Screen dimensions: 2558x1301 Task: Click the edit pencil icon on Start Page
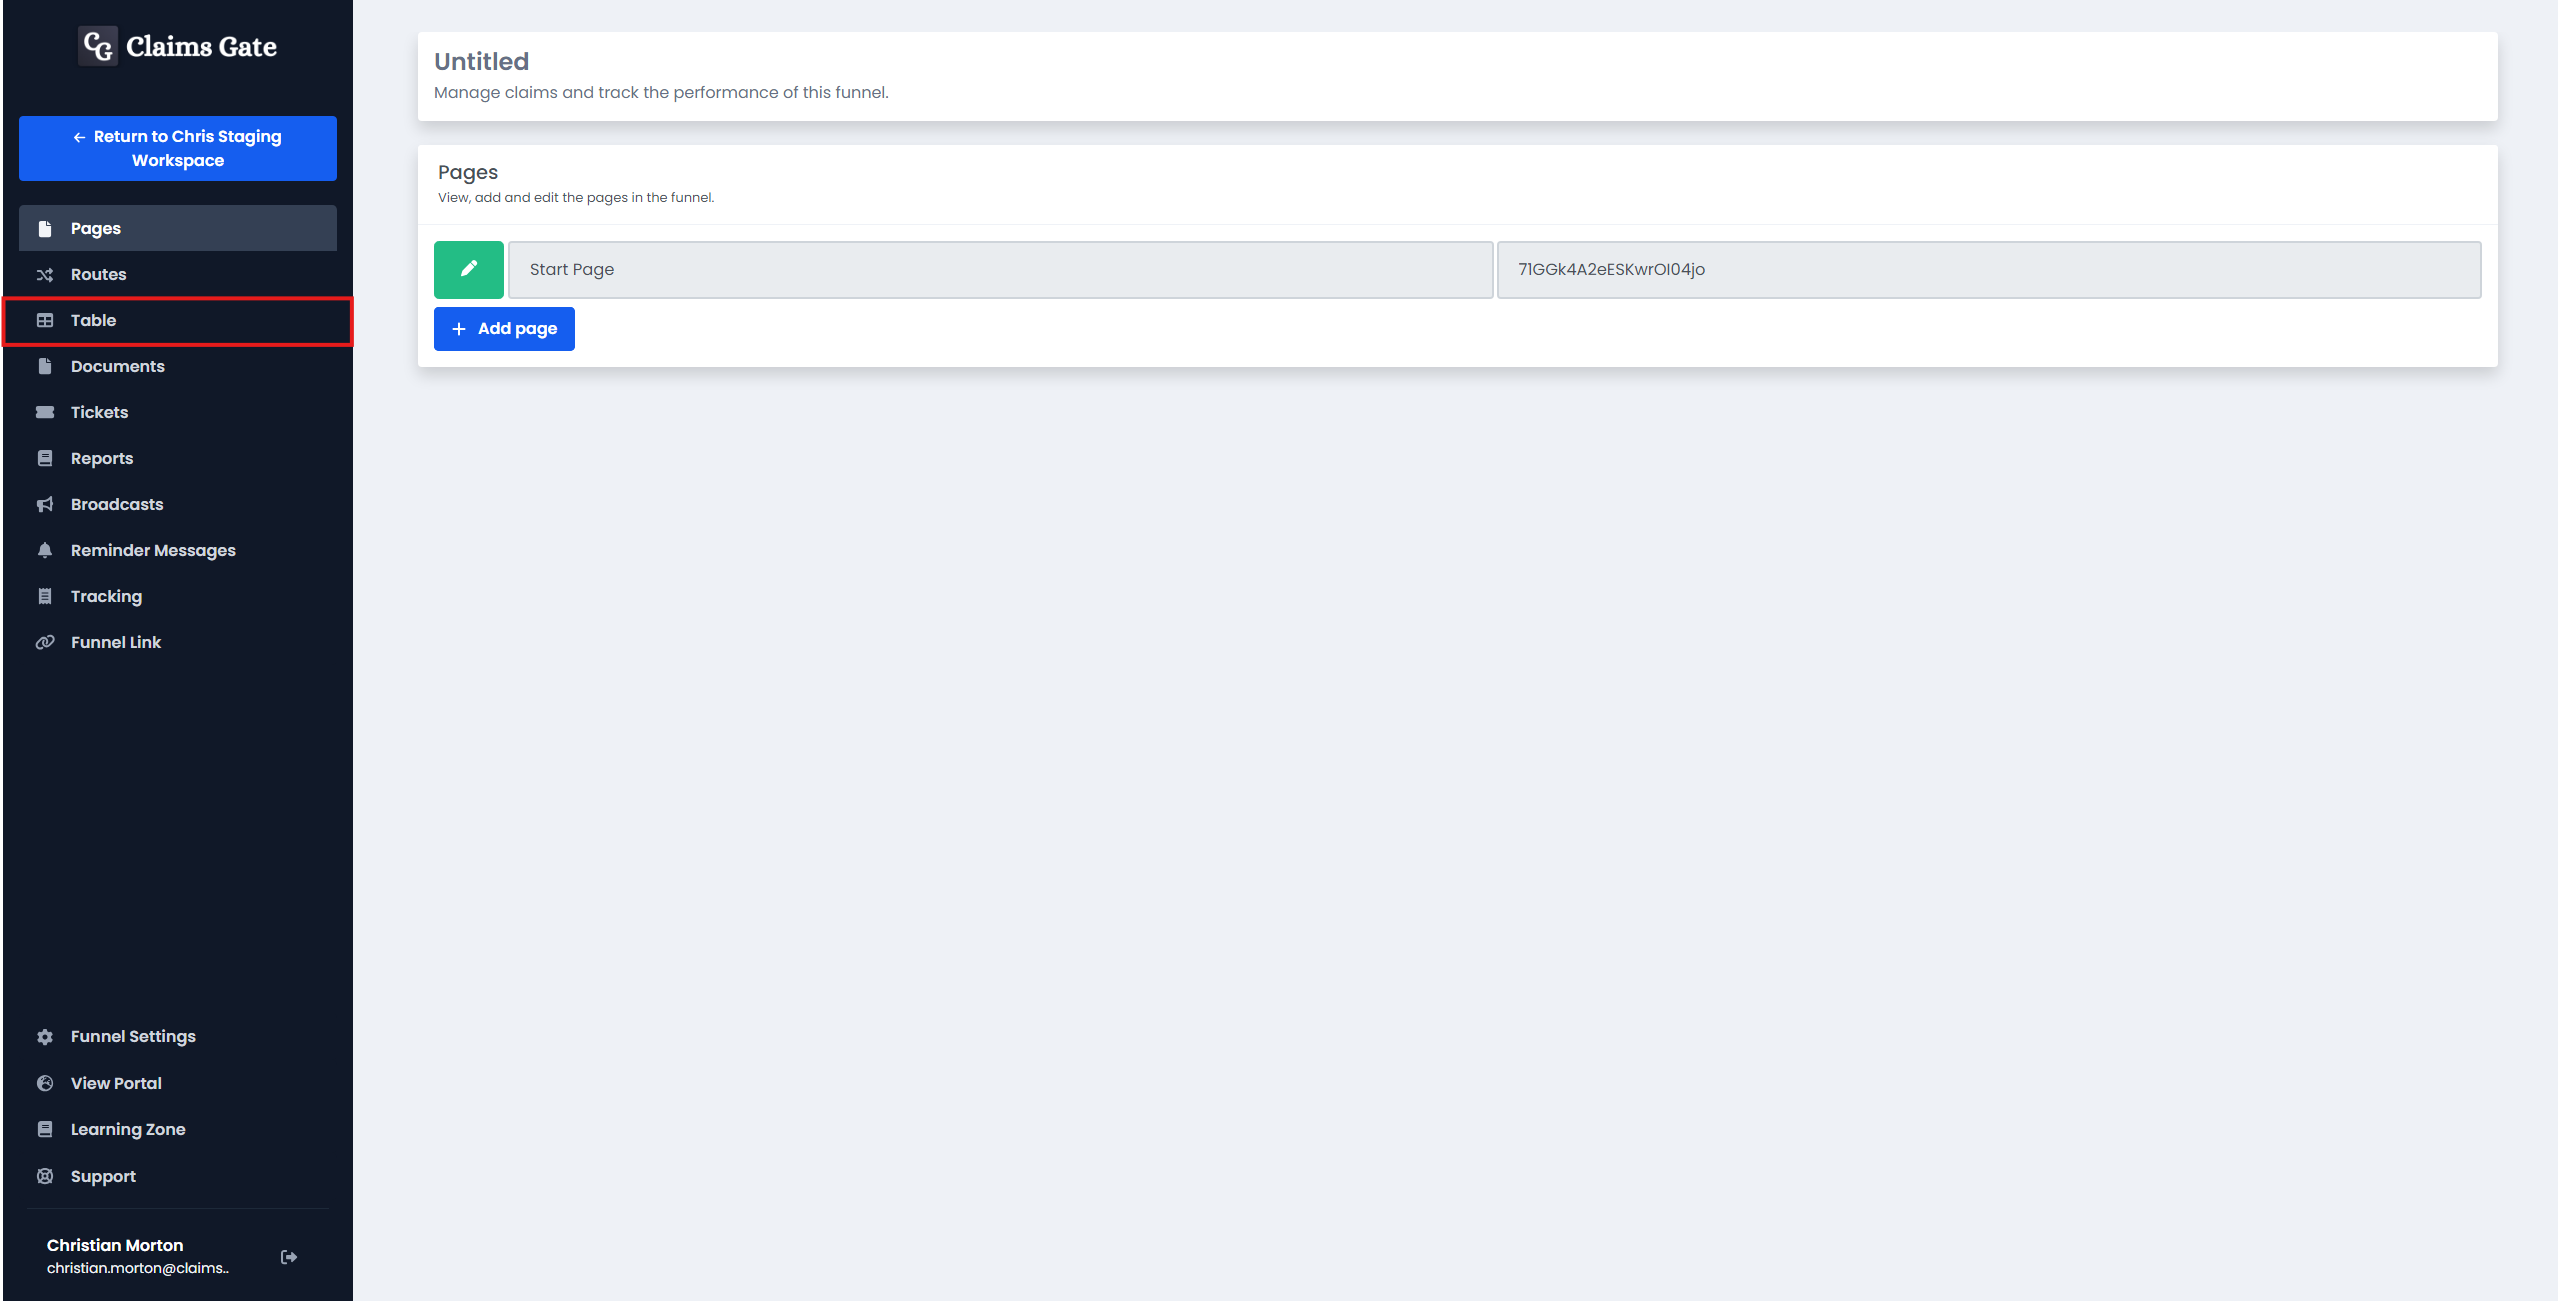(x=469, y=269)
